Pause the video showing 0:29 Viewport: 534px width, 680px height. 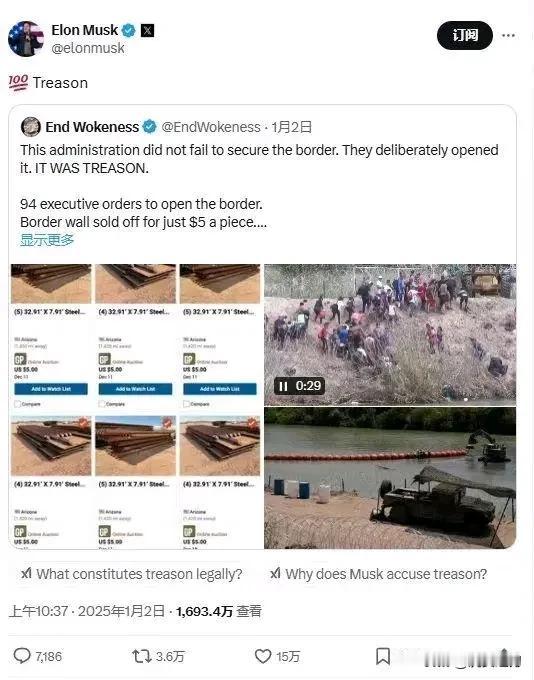283,386
